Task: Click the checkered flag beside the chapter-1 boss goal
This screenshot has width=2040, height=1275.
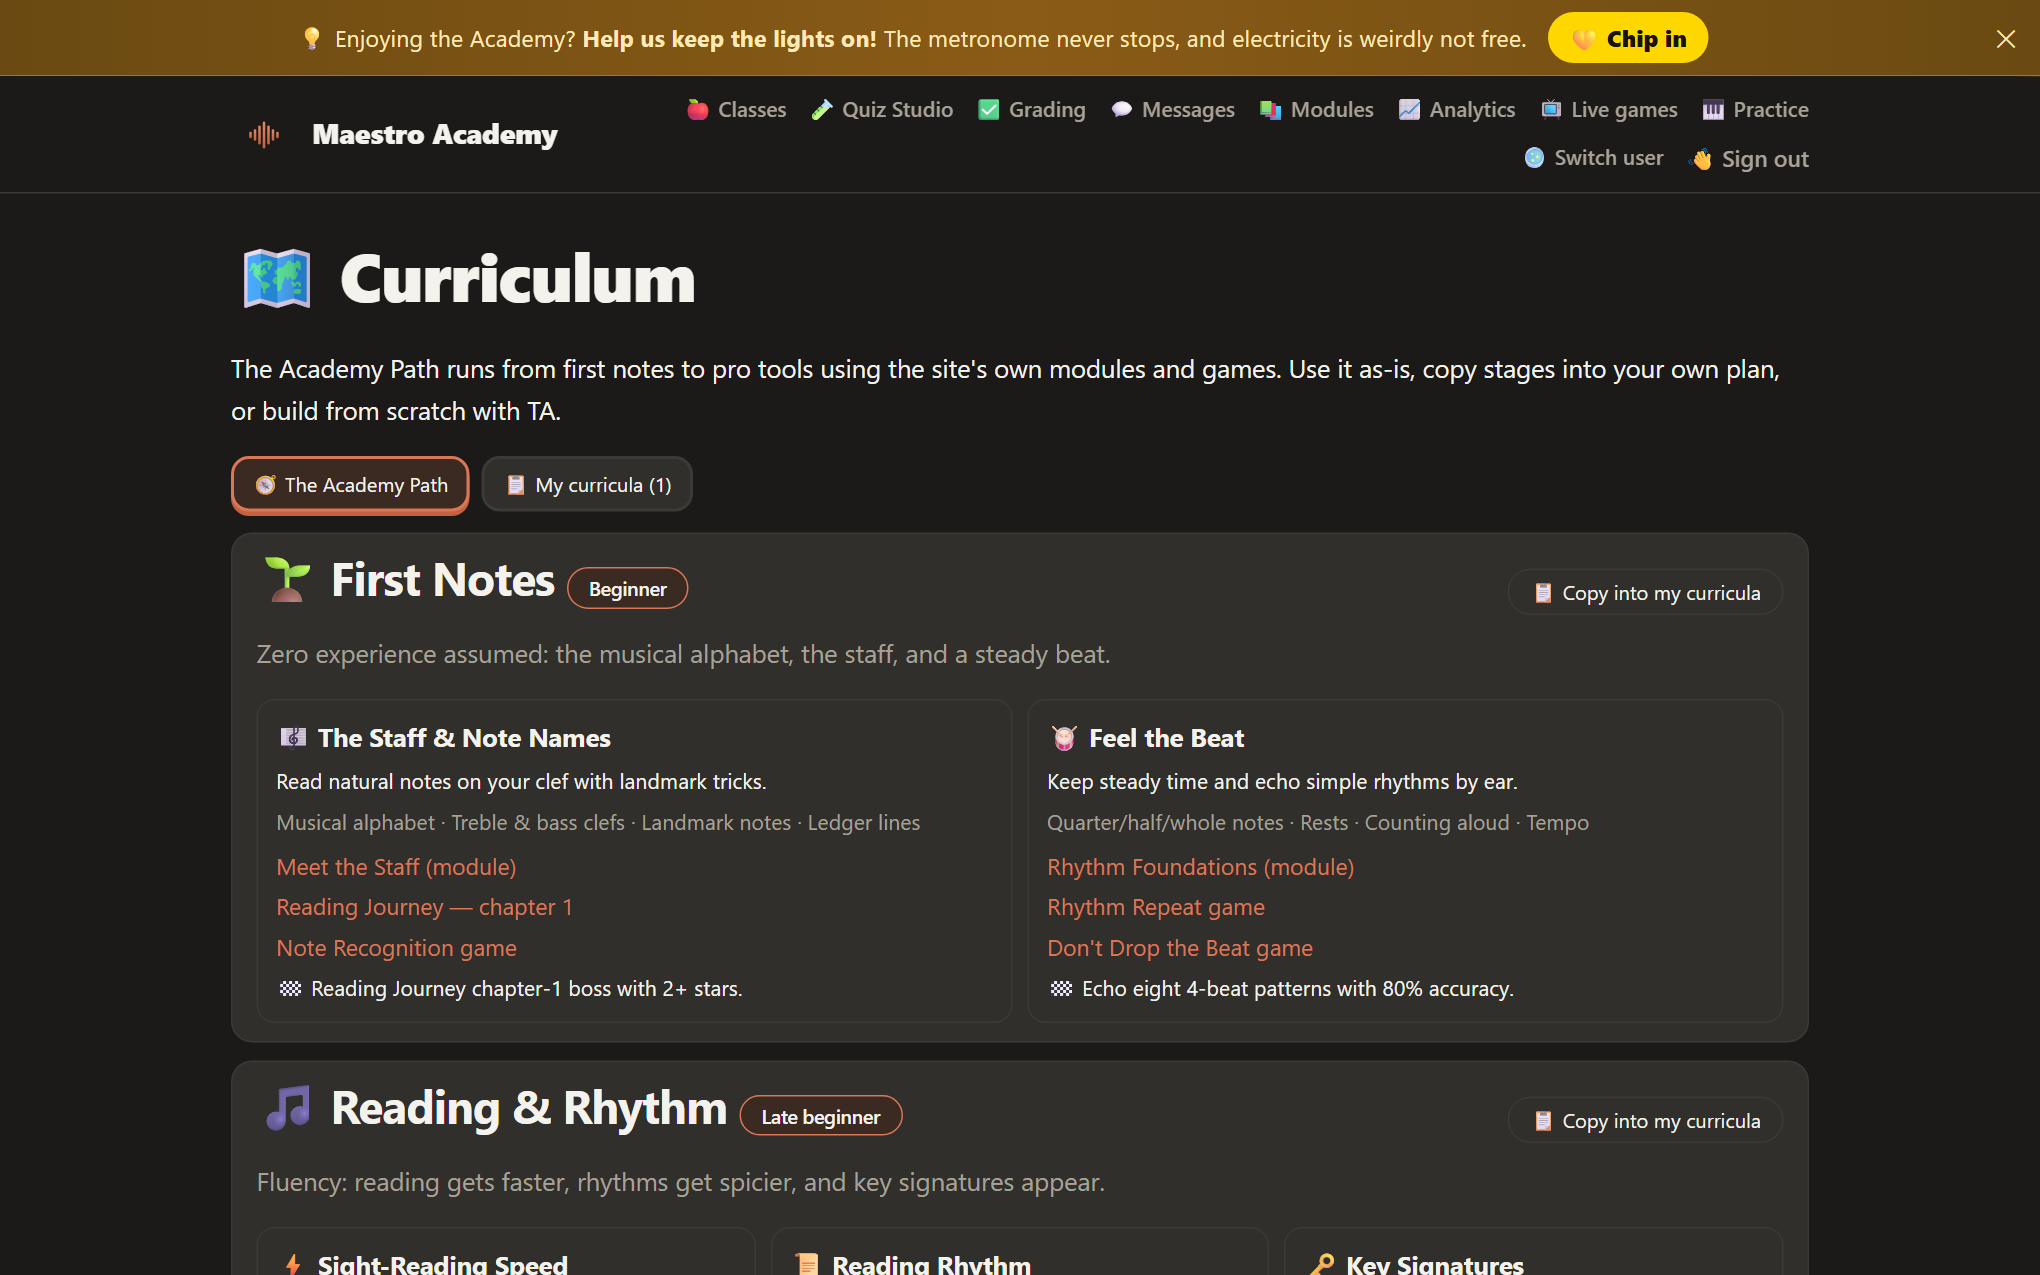Action: pyautogui.click(x=290, y=989)
